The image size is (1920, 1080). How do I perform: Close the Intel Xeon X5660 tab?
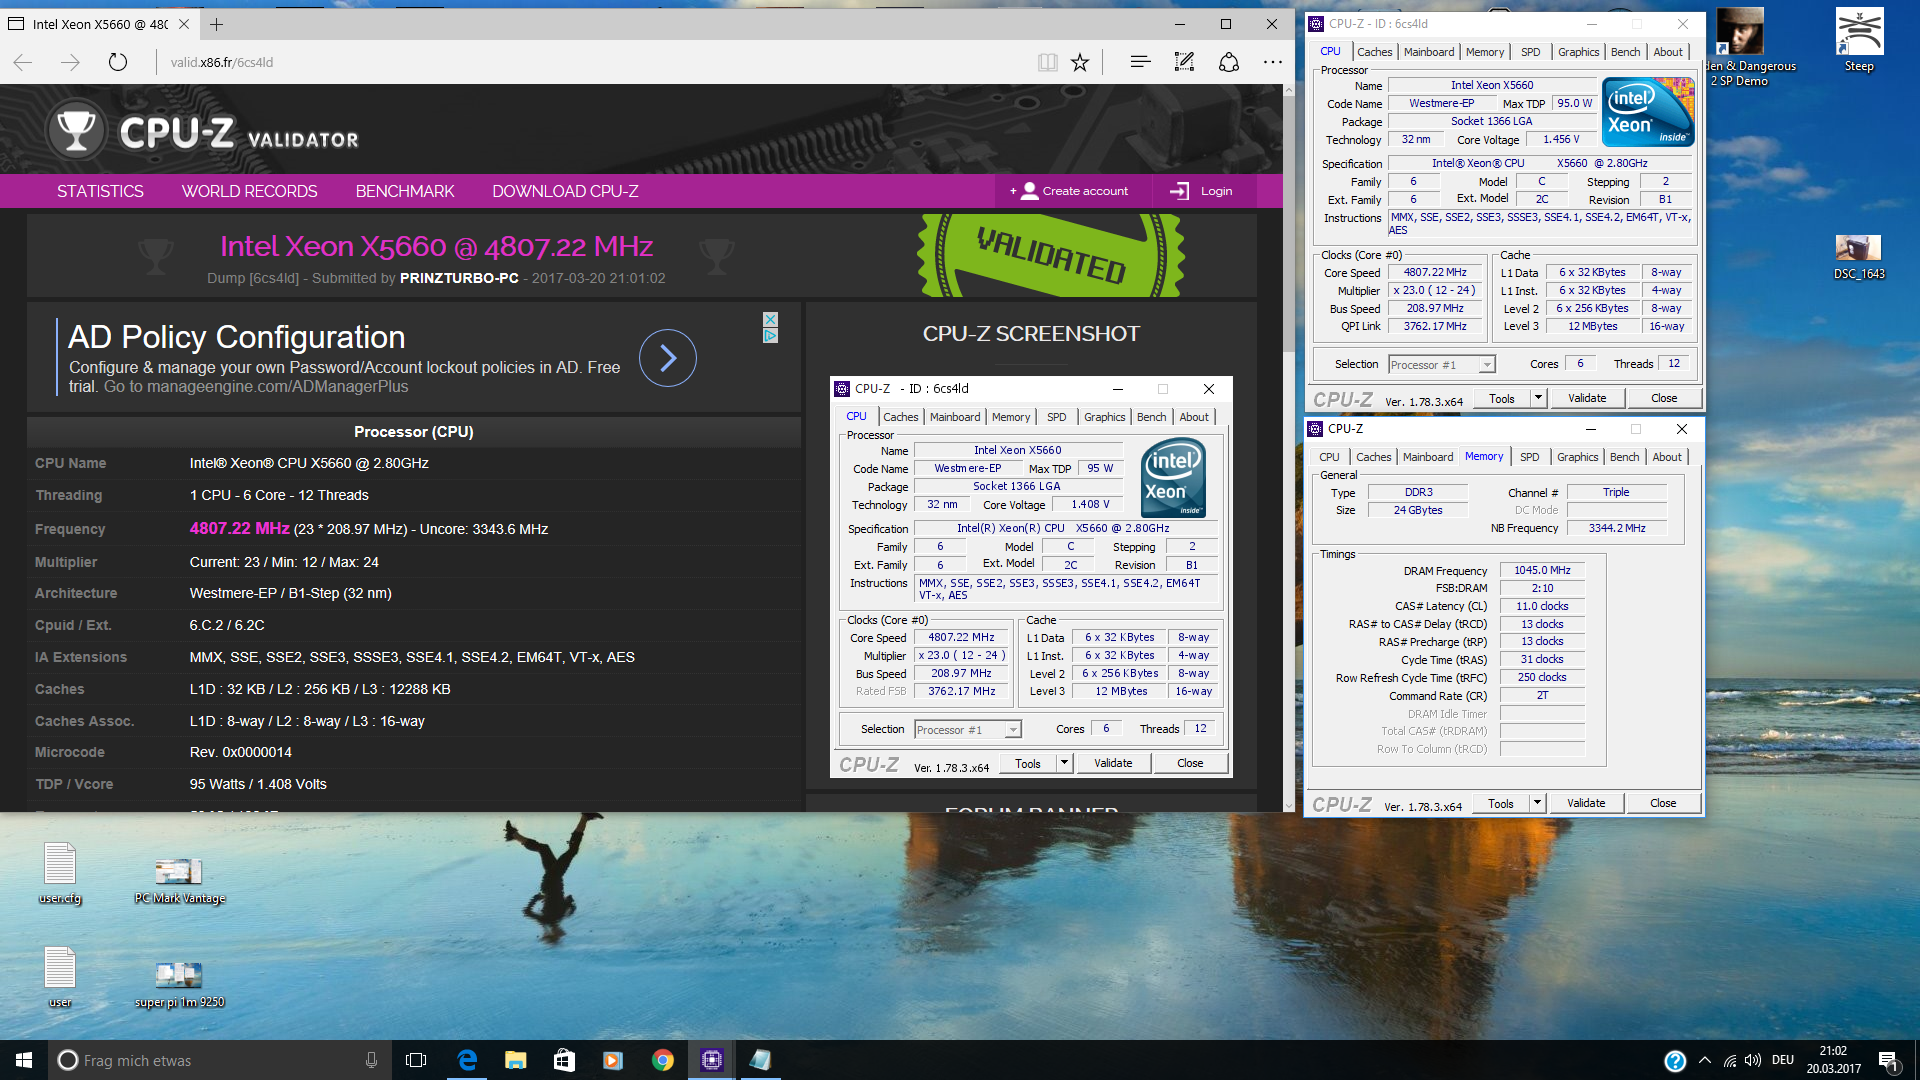coord(184,24)
